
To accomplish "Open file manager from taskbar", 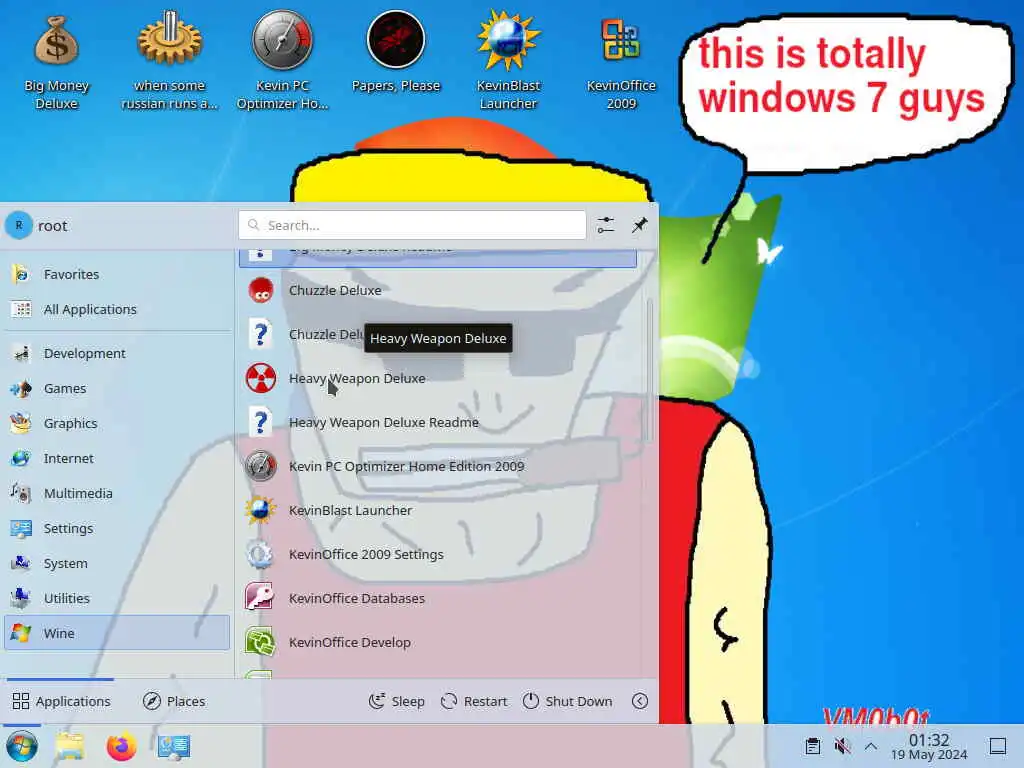I will [x=70, y=746].
